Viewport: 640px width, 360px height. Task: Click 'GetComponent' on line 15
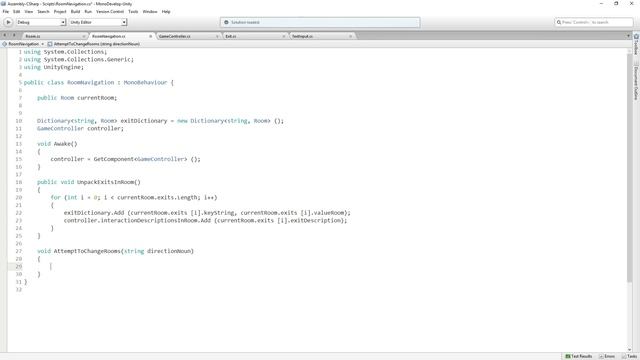[x=113, y=159]
